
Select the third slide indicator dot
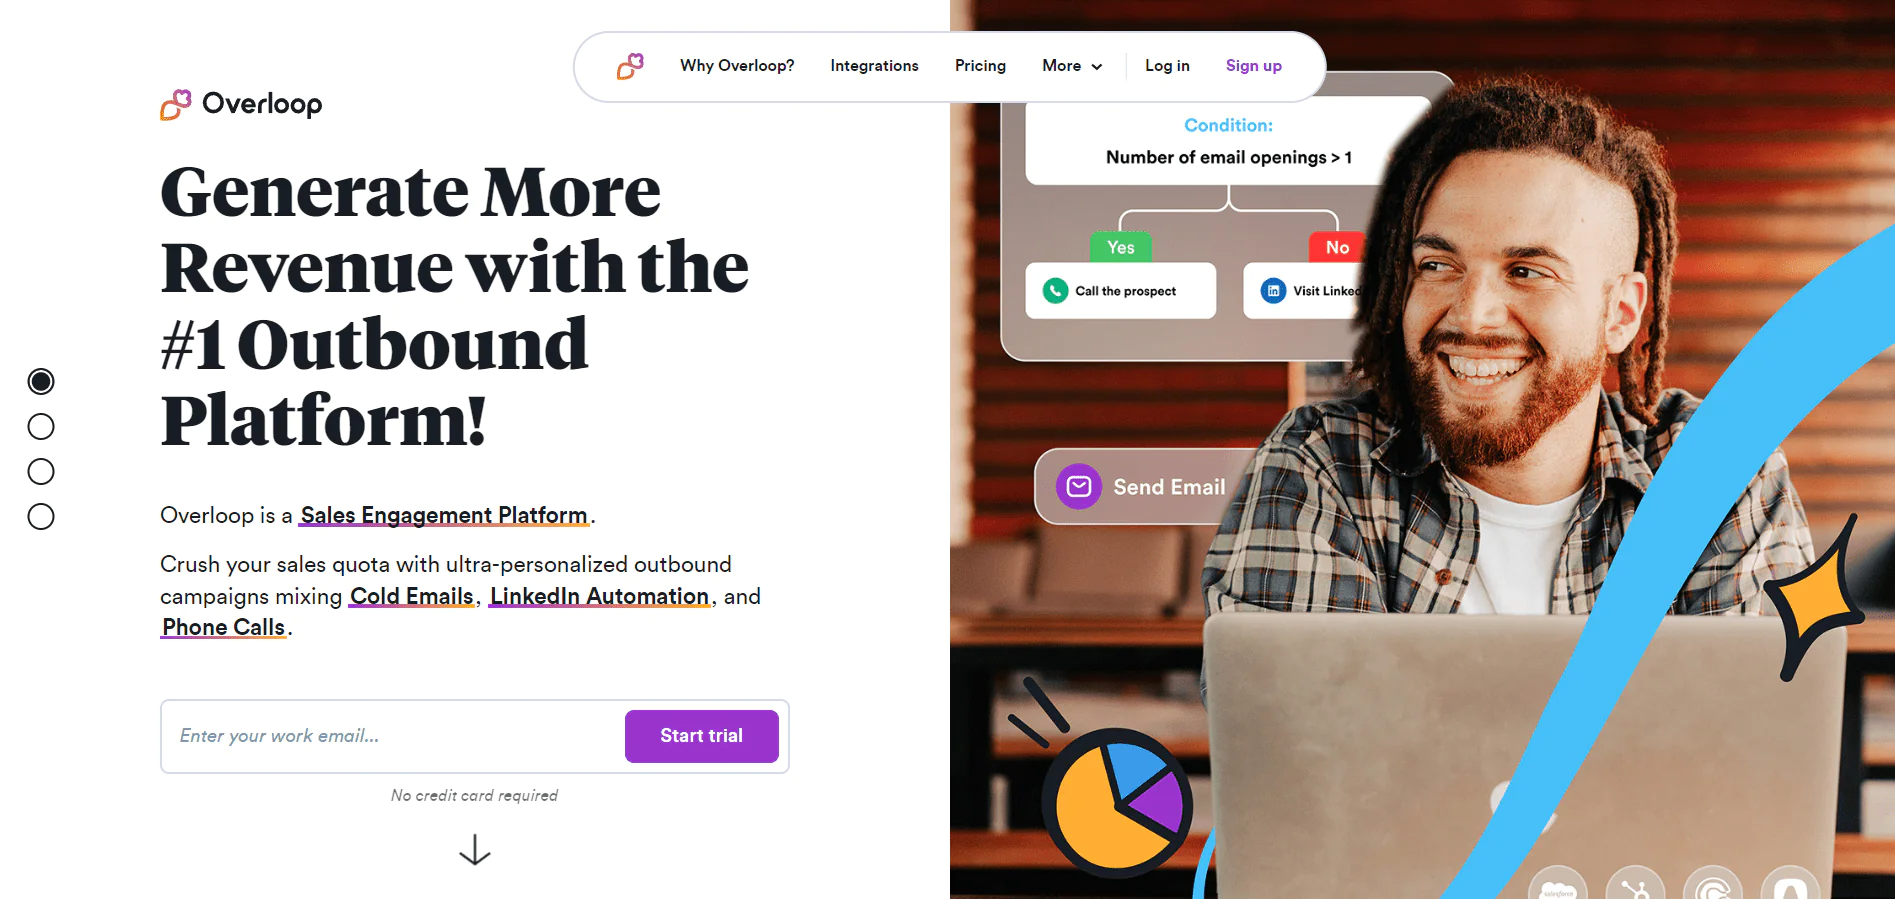tap(41, 472)
